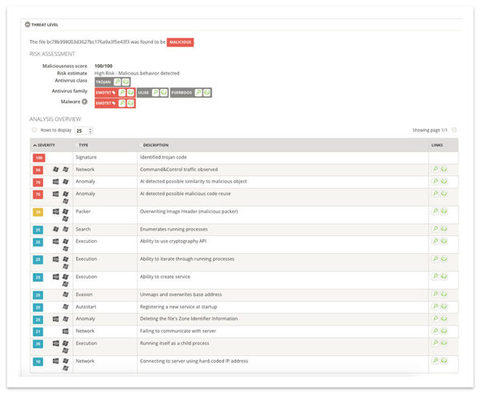
Task: Click the Description column header
Action: pos(156,145)
